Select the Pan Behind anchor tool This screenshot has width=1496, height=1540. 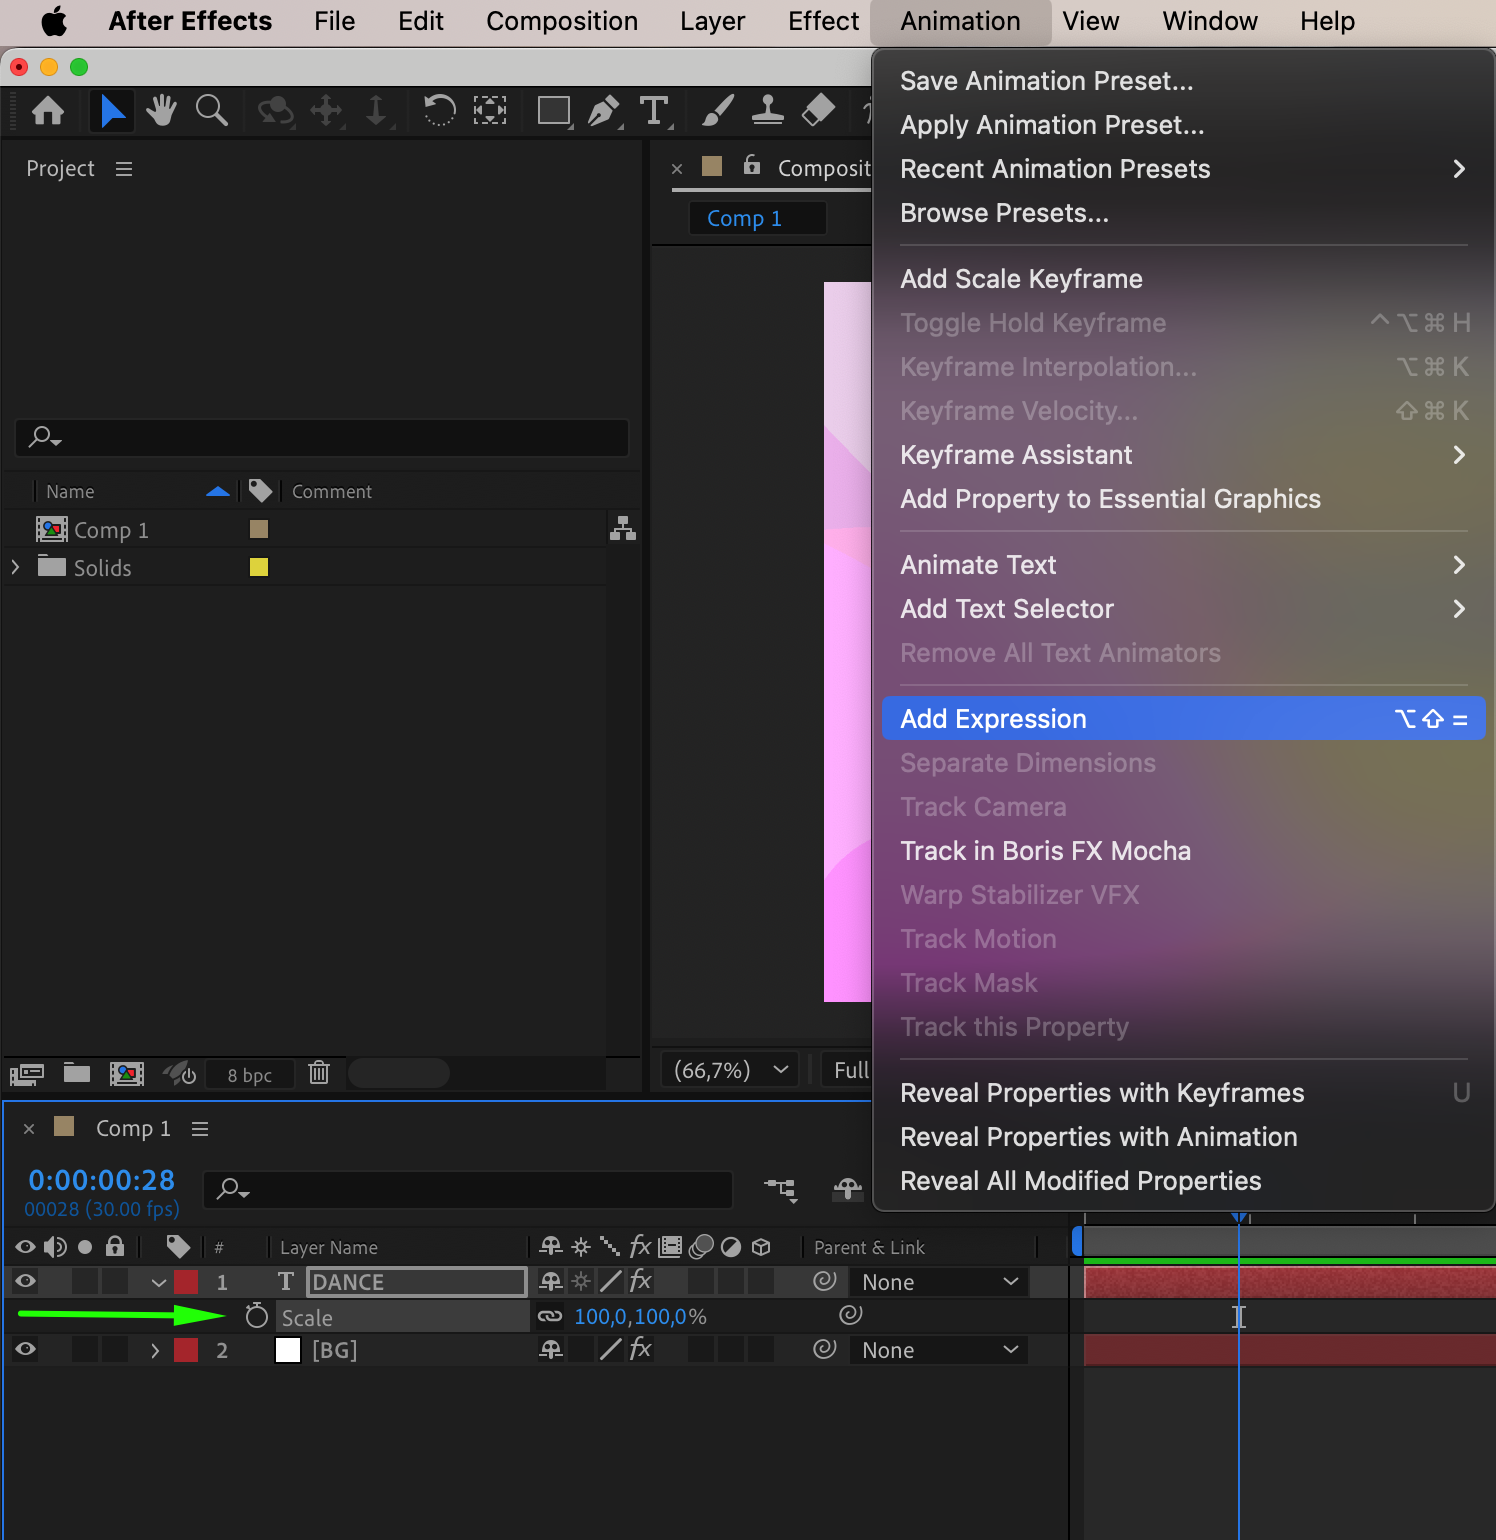(x=490, y=110)
